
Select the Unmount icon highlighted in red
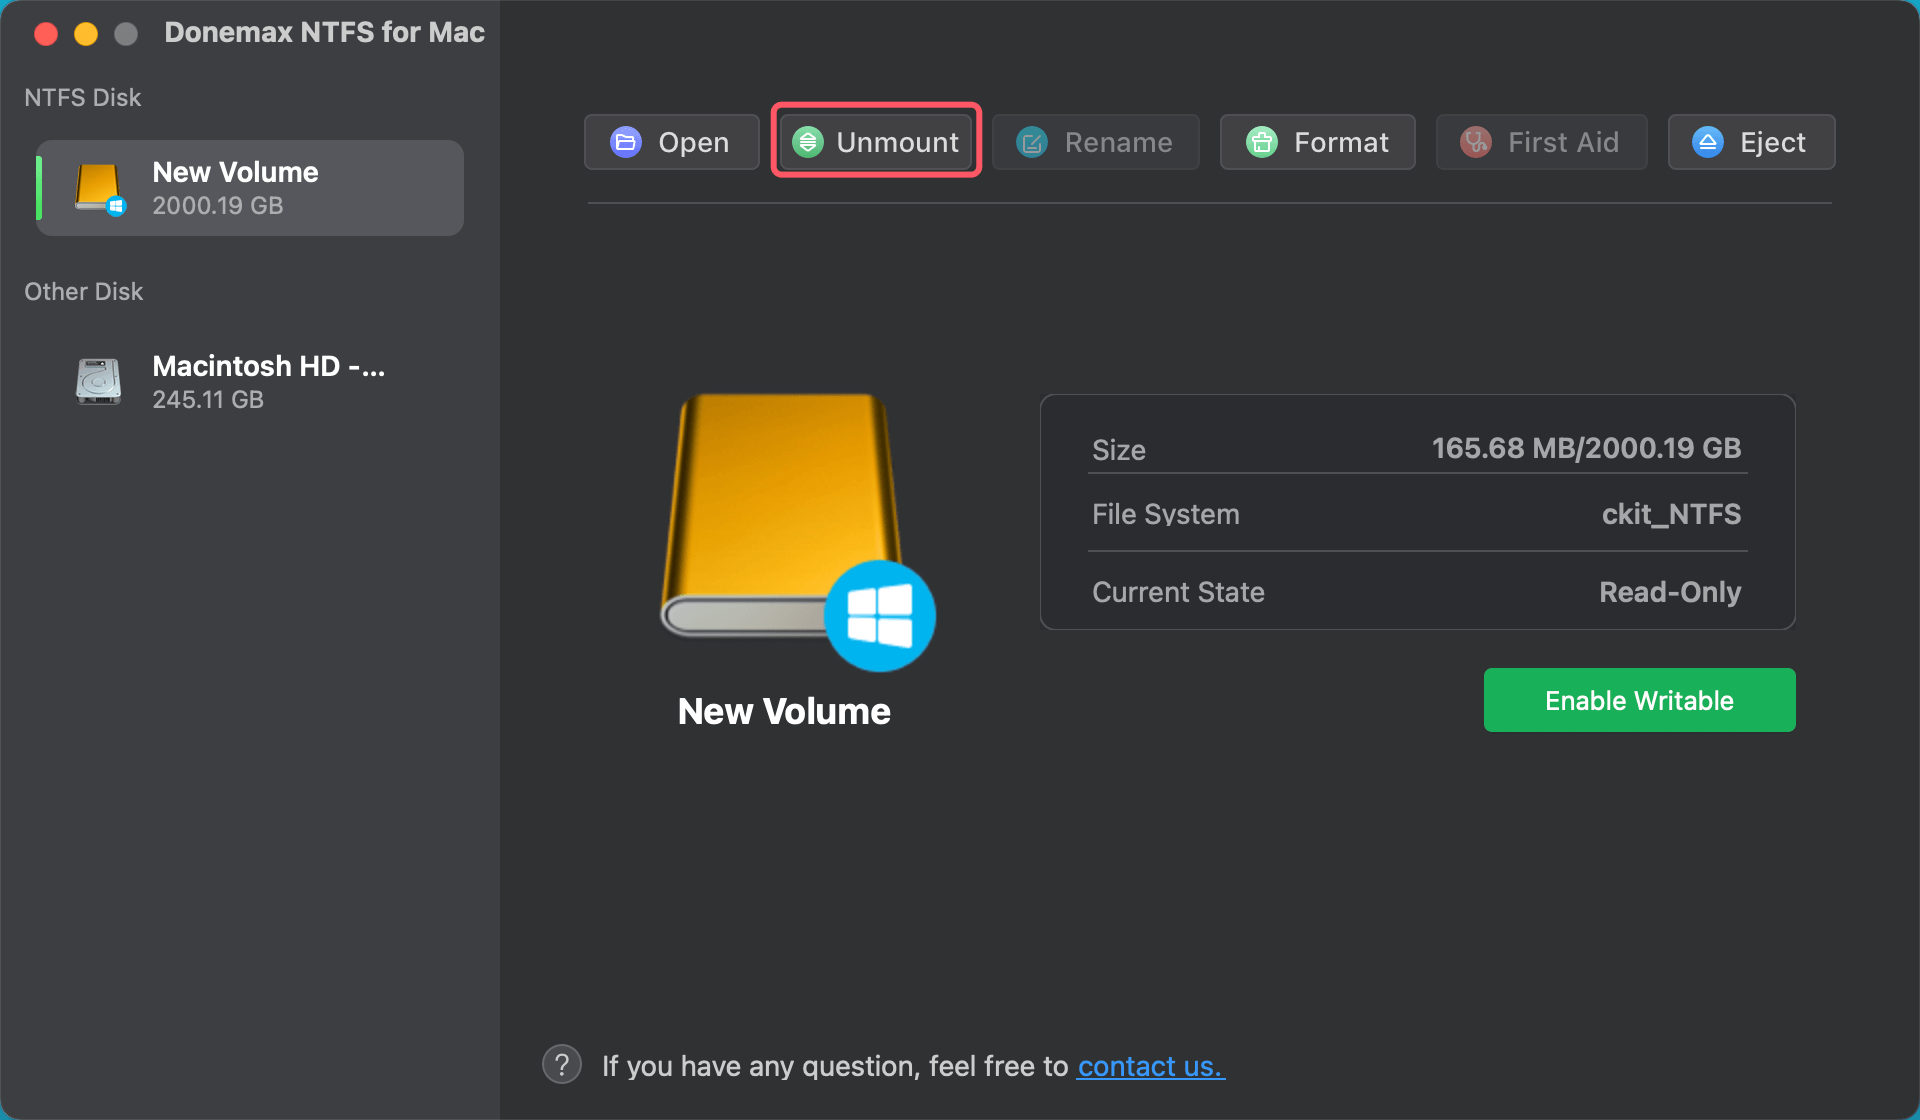[x=810, y=142]
